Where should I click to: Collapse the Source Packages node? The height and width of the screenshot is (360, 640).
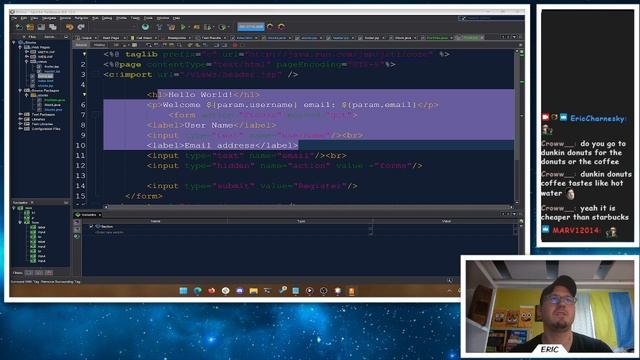(20, 91)
